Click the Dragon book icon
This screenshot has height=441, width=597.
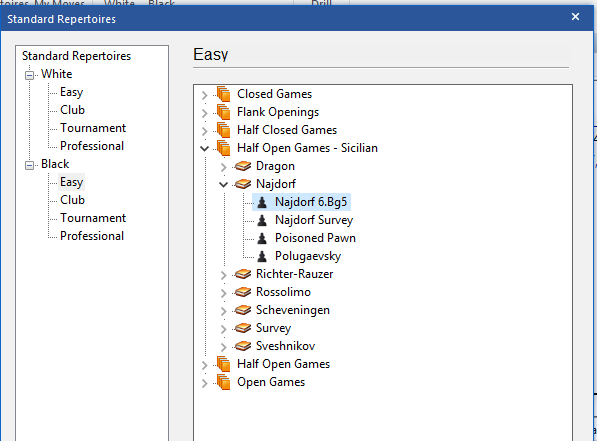click(243, 166)
